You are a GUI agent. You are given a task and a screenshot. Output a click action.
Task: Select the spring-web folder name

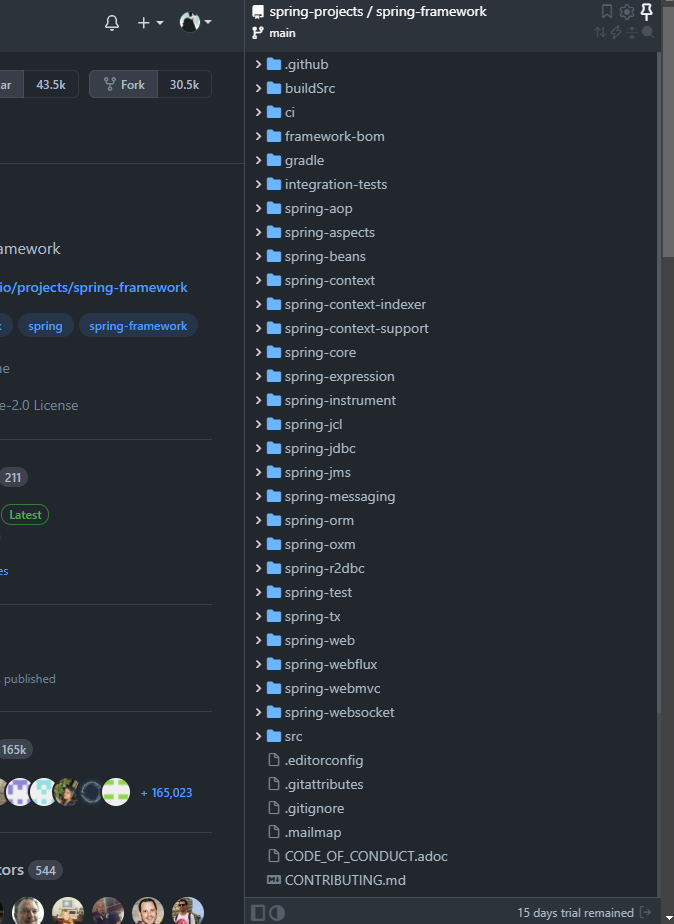pos(320,641)
